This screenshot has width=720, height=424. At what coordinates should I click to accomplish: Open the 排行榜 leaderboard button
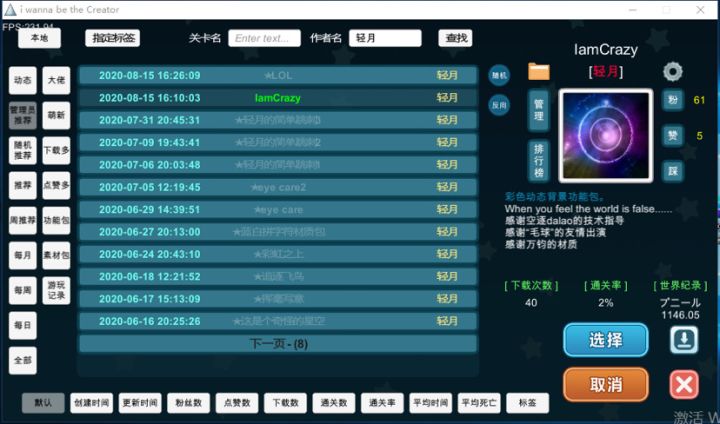(x=539, y=161)
